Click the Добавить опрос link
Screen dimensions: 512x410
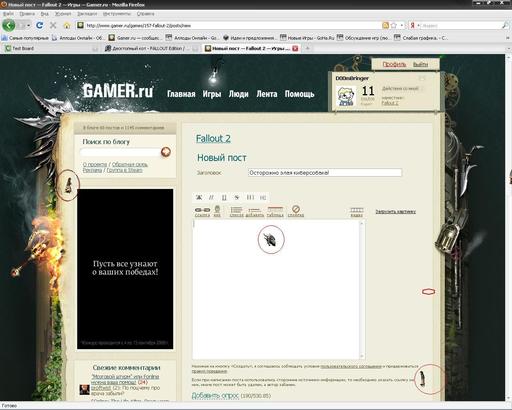(215, 396)
